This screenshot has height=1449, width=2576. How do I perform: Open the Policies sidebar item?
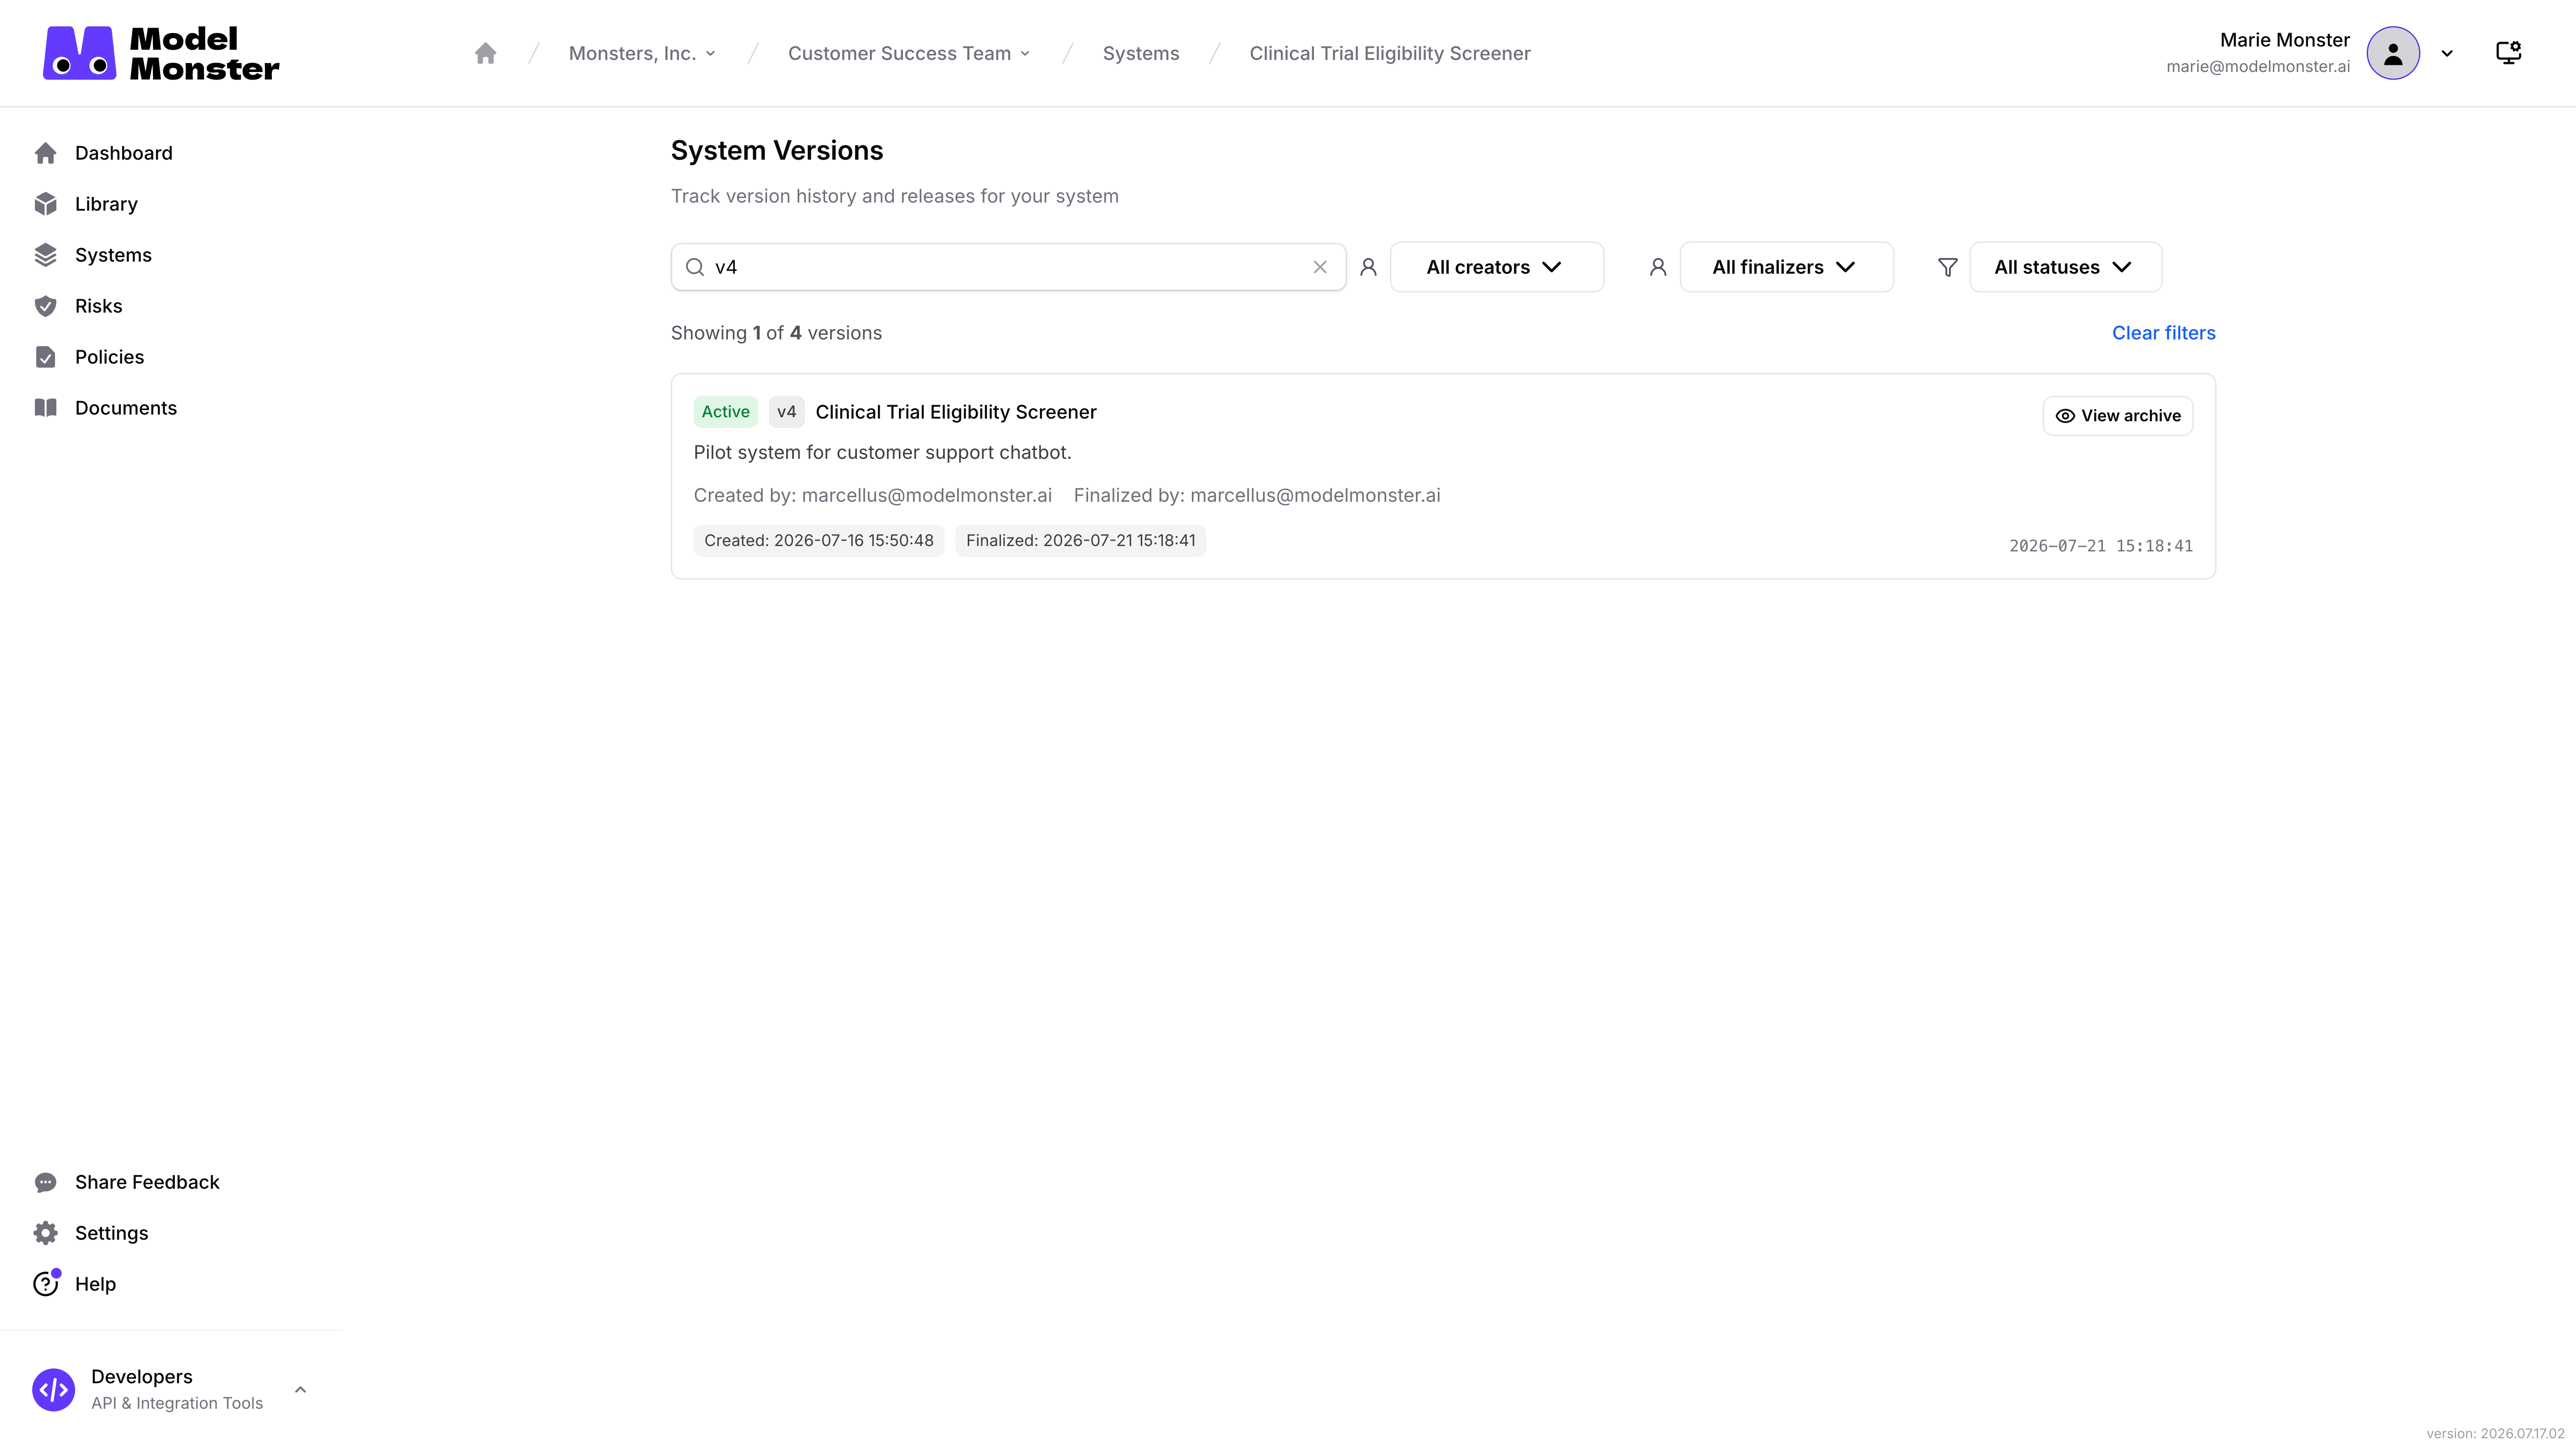(109, 357)
